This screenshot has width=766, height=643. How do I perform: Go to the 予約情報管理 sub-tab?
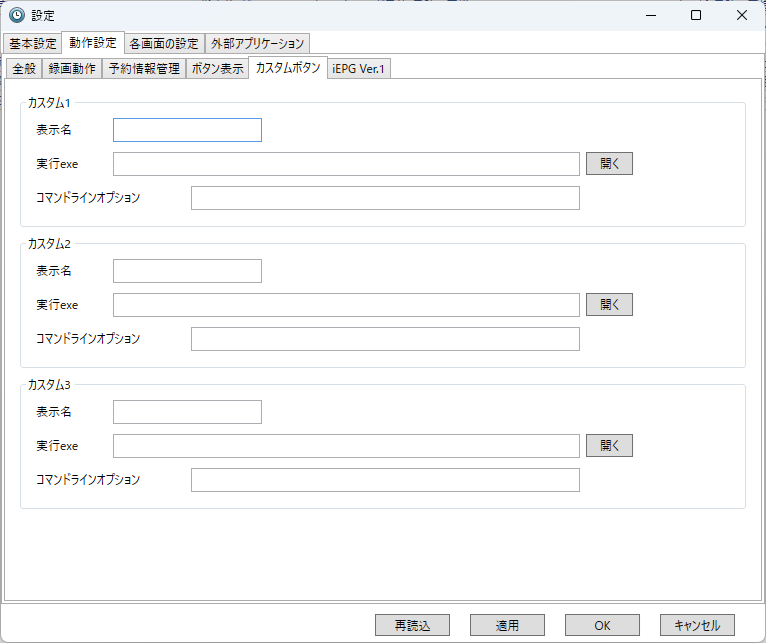tap(144, 68)
